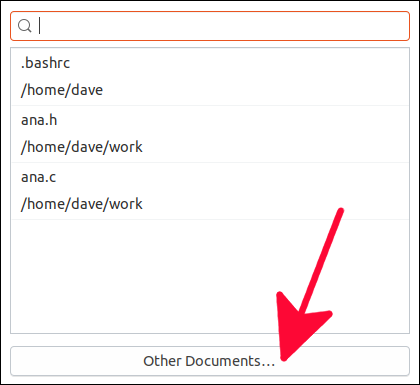Click the /home/dave path under .bashrc
The height and width of the screenshot is (385, 420).
point(62,90)
